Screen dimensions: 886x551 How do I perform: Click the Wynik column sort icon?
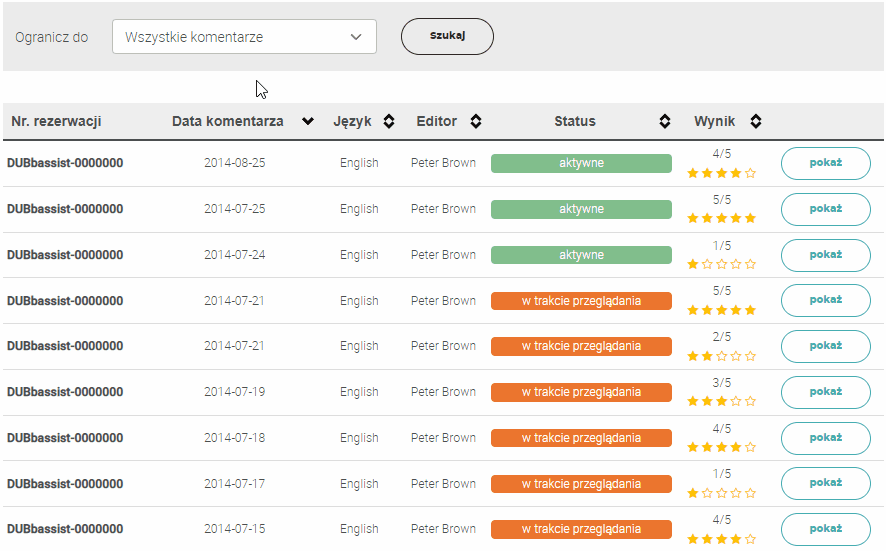click(x=756, y=122)
